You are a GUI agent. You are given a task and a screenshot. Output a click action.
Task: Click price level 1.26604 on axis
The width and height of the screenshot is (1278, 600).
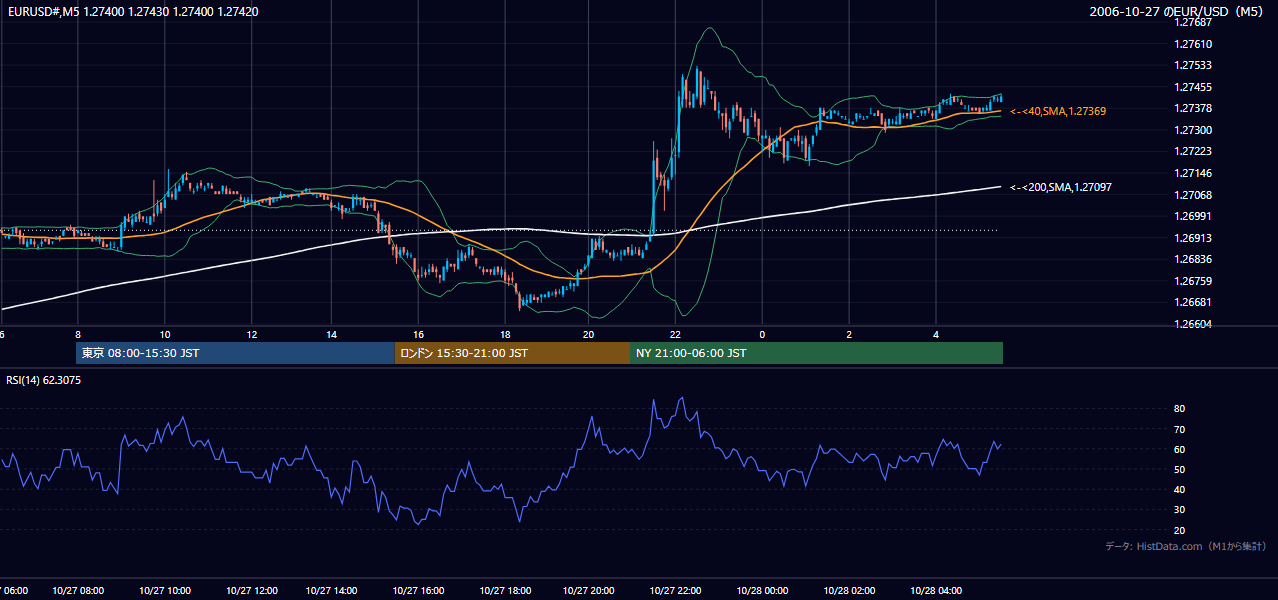click(1193, 324)
